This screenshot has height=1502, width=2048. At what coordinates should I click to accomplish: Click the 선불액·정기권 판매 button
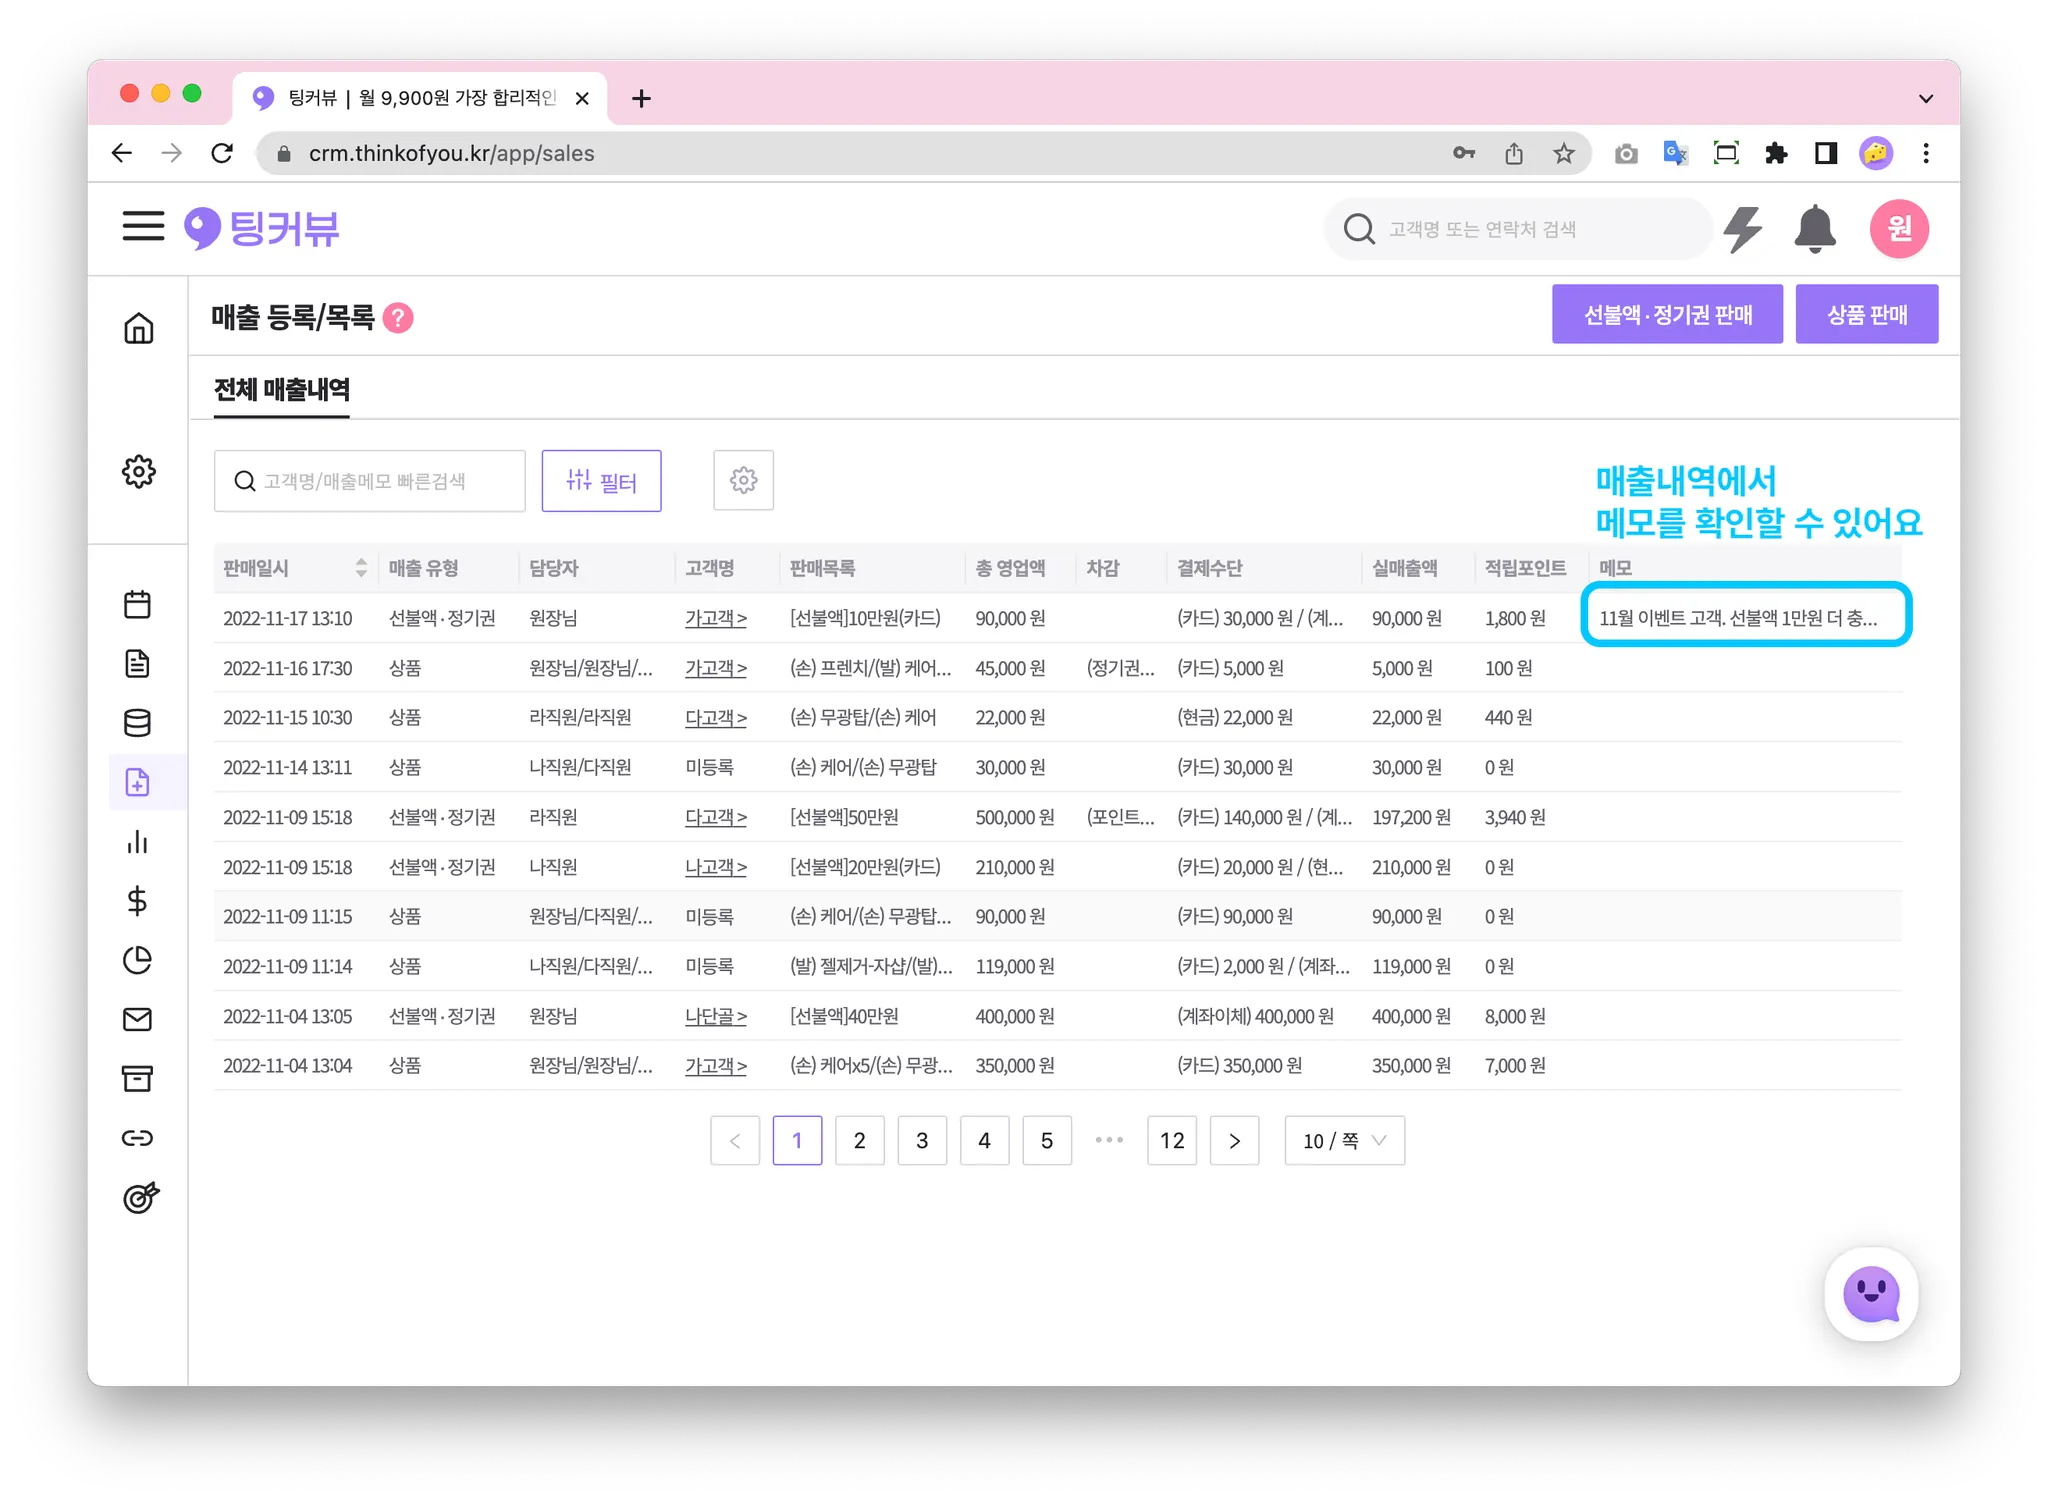click(1667, 314)
